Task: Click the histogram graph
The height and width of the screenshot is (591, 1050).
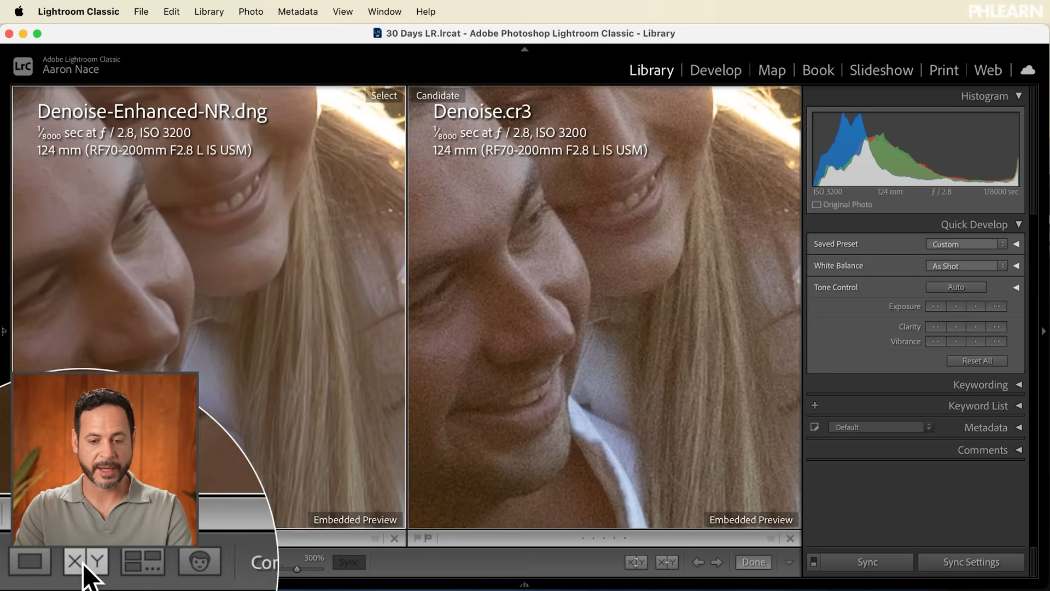Action: coord(915,149)
